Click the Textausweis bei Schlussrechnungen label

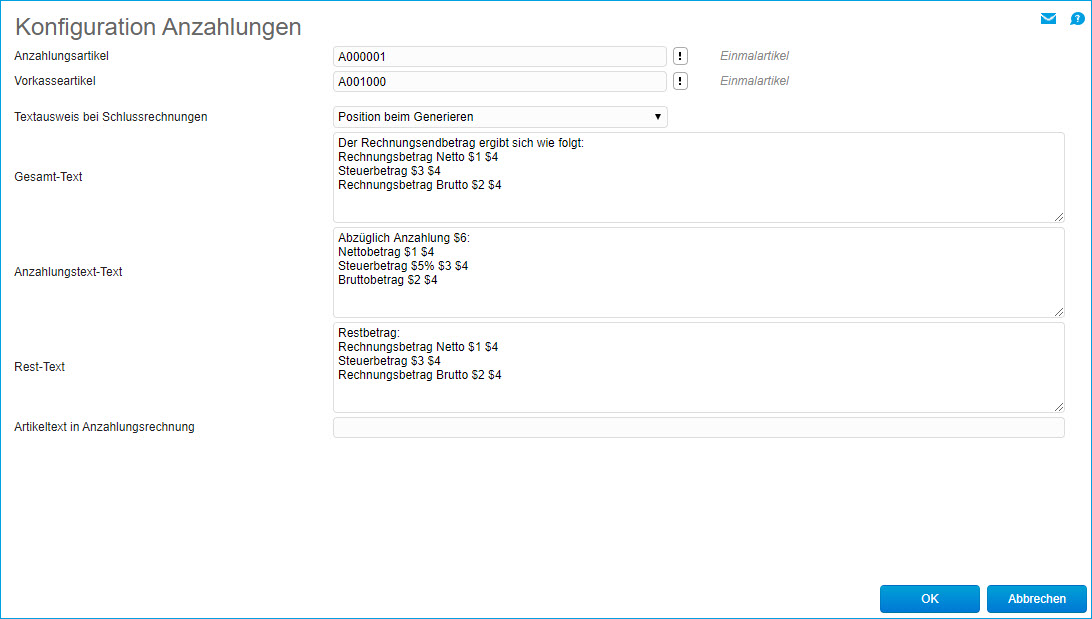pos(111,117)
